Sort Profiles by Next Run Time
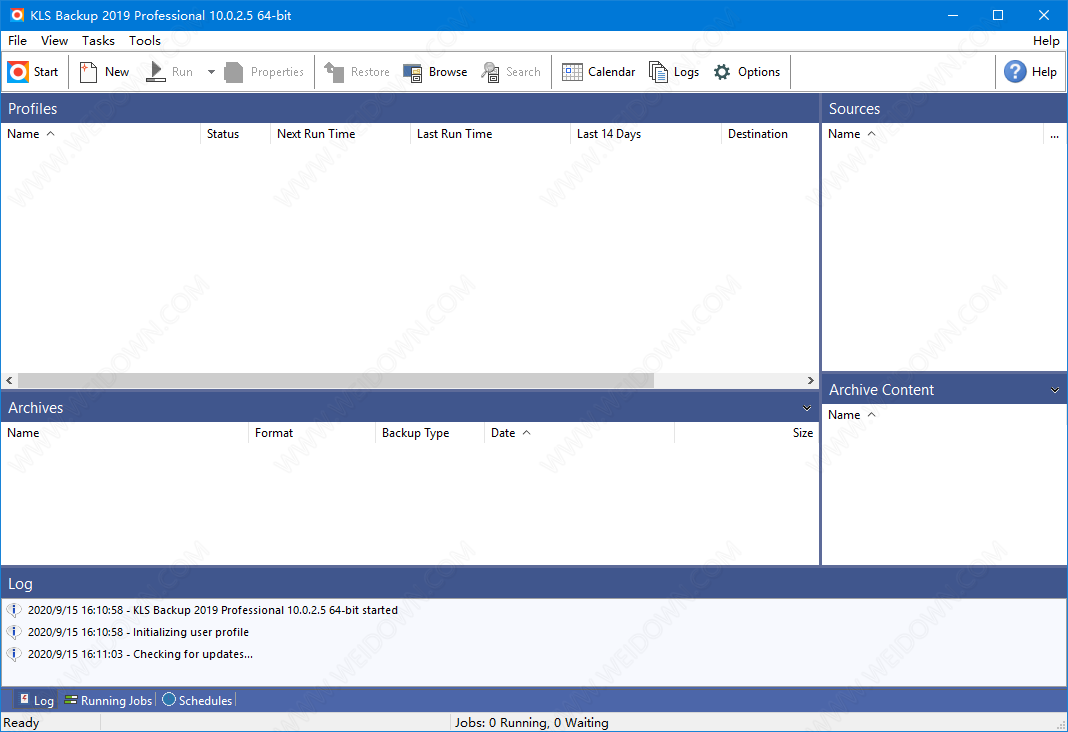This screenshot has height=732, width=1068. (340, 134)
